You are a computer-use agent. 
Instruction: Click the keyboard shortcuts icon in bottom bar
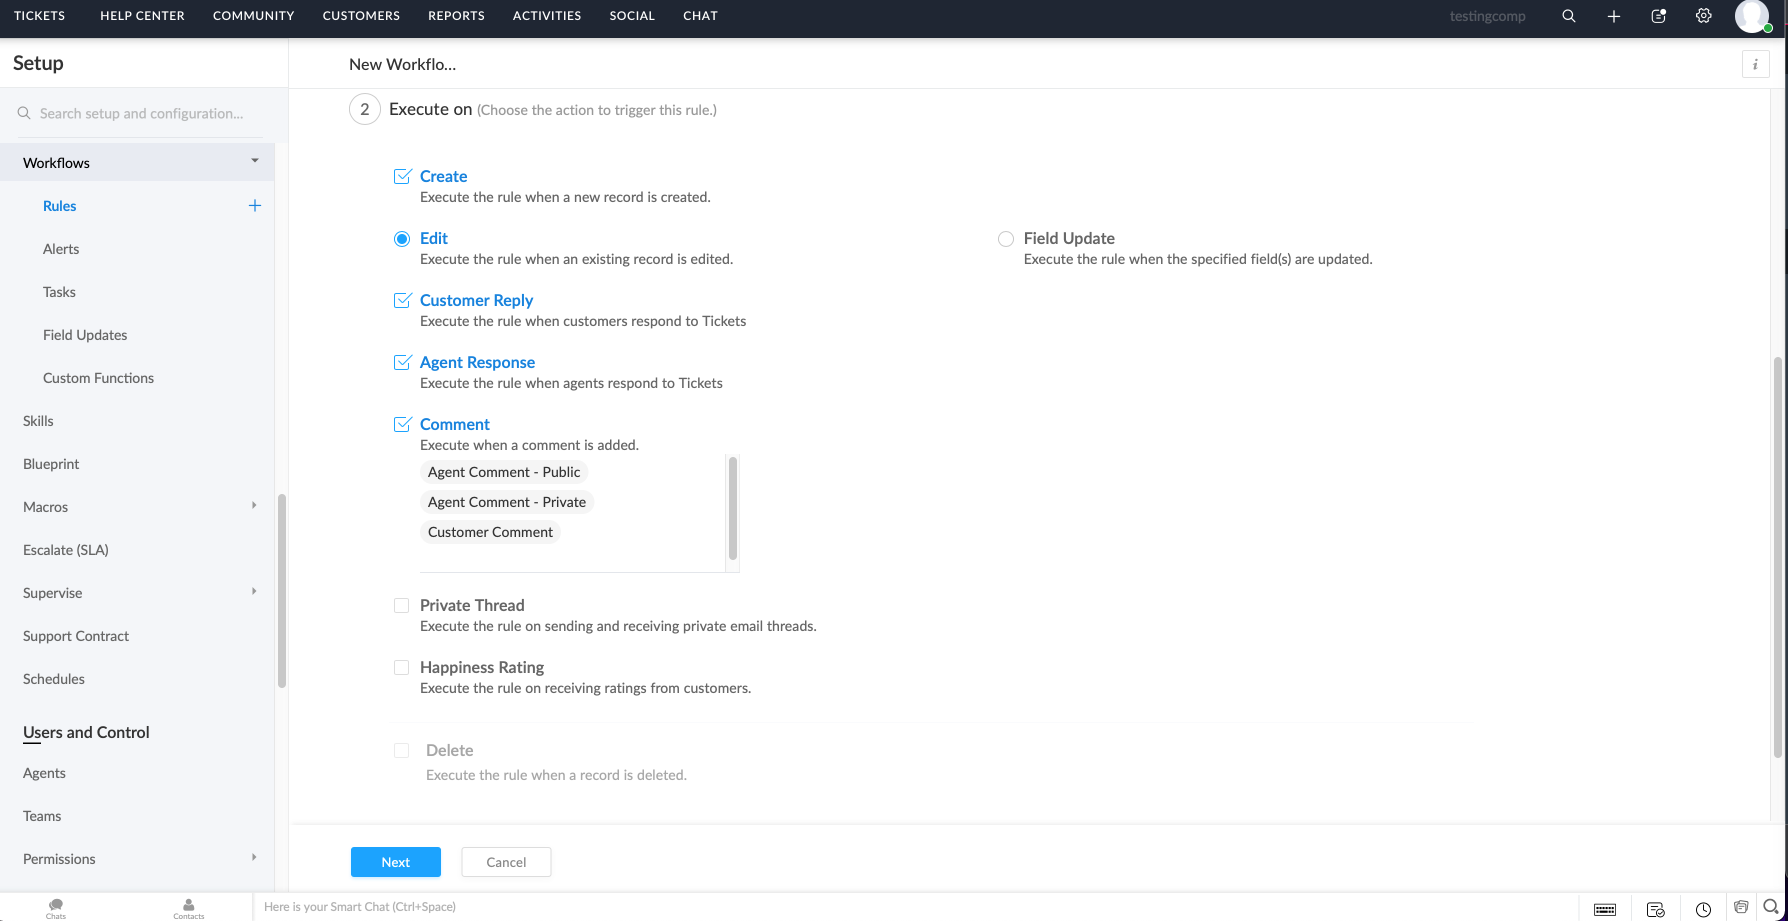tap(1605, 909)
